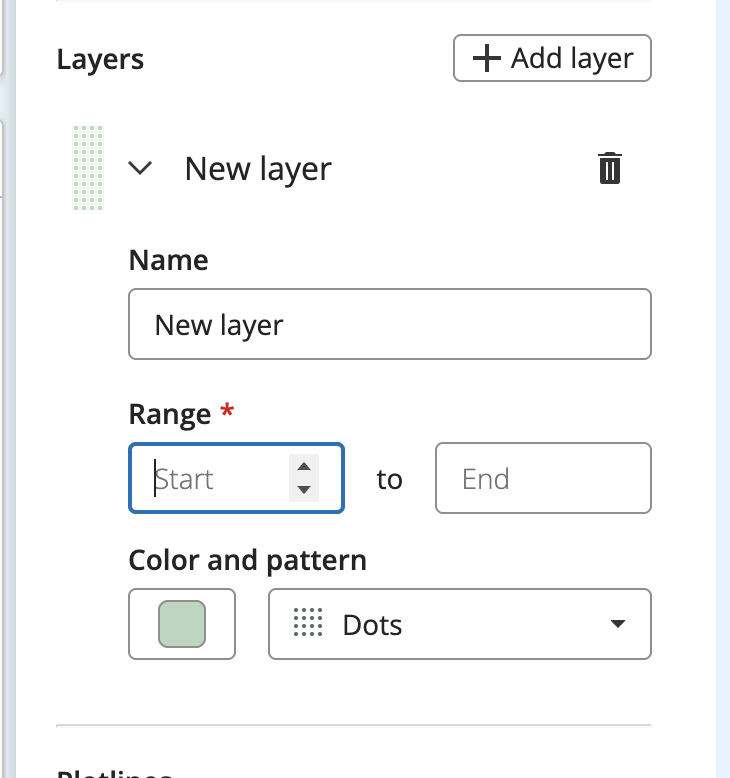The width and height of the screenshot is (730, 778).
Task: Click the Layers section heading
Action: point(100,60)
